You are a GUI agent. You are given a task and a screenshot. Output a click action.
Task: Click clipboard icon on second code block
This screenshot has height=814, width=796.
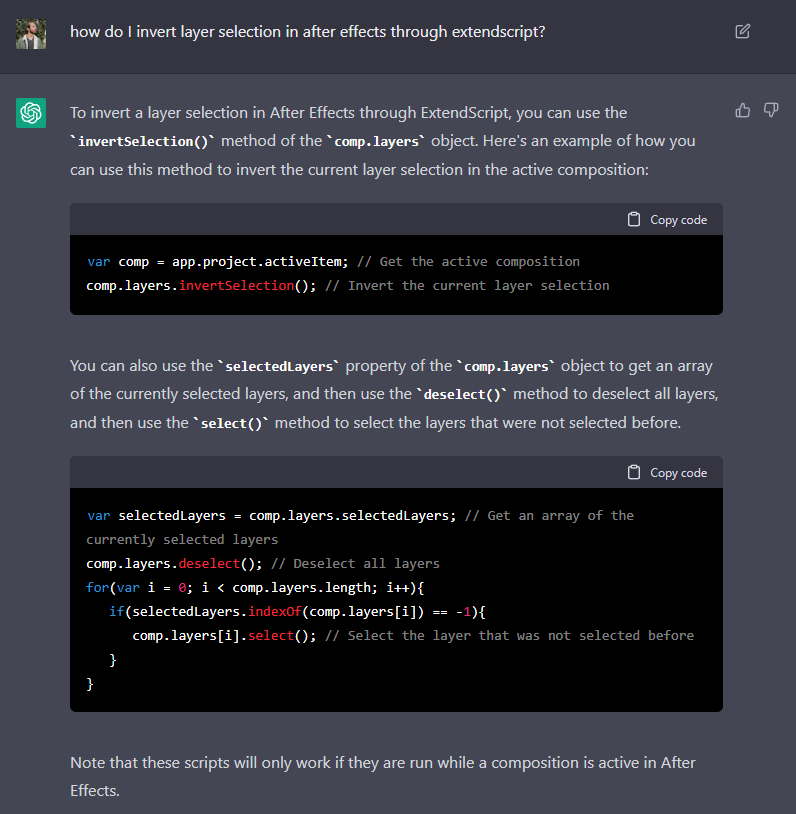tap(634, 472)
